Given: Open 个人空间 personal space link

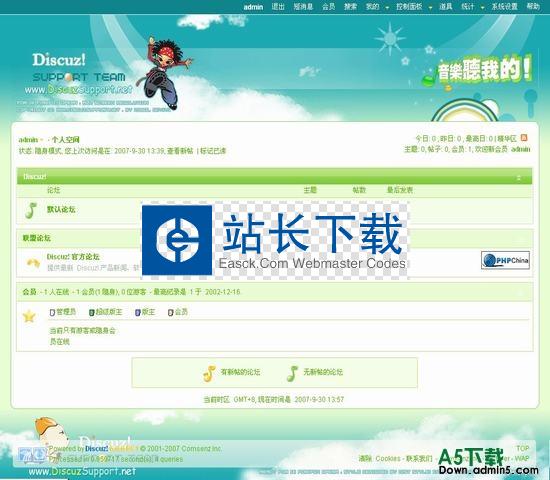Looking at the screenshot, I should click(x=66, y=140).
